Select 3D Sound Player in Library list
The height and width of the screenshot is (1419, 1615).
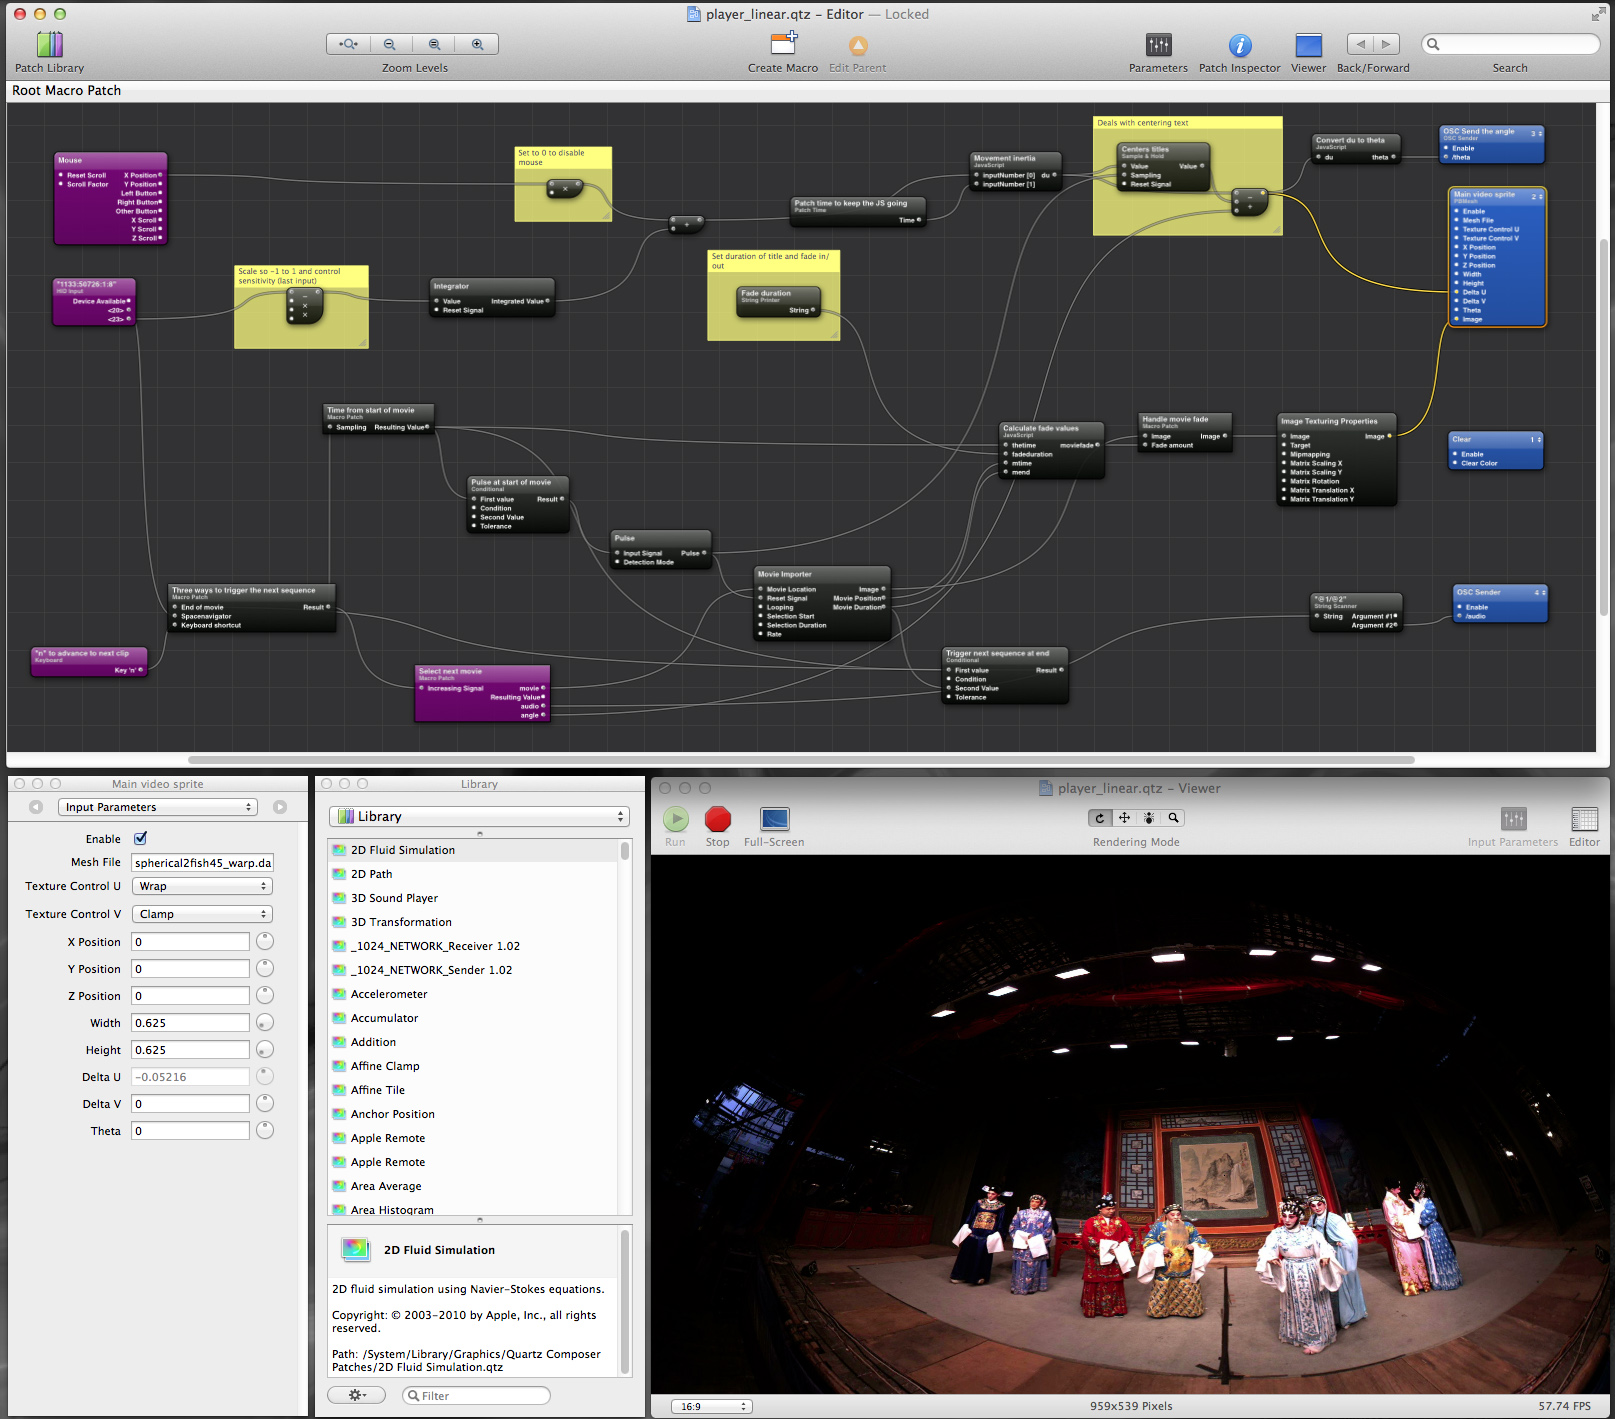tap(394, 899)
